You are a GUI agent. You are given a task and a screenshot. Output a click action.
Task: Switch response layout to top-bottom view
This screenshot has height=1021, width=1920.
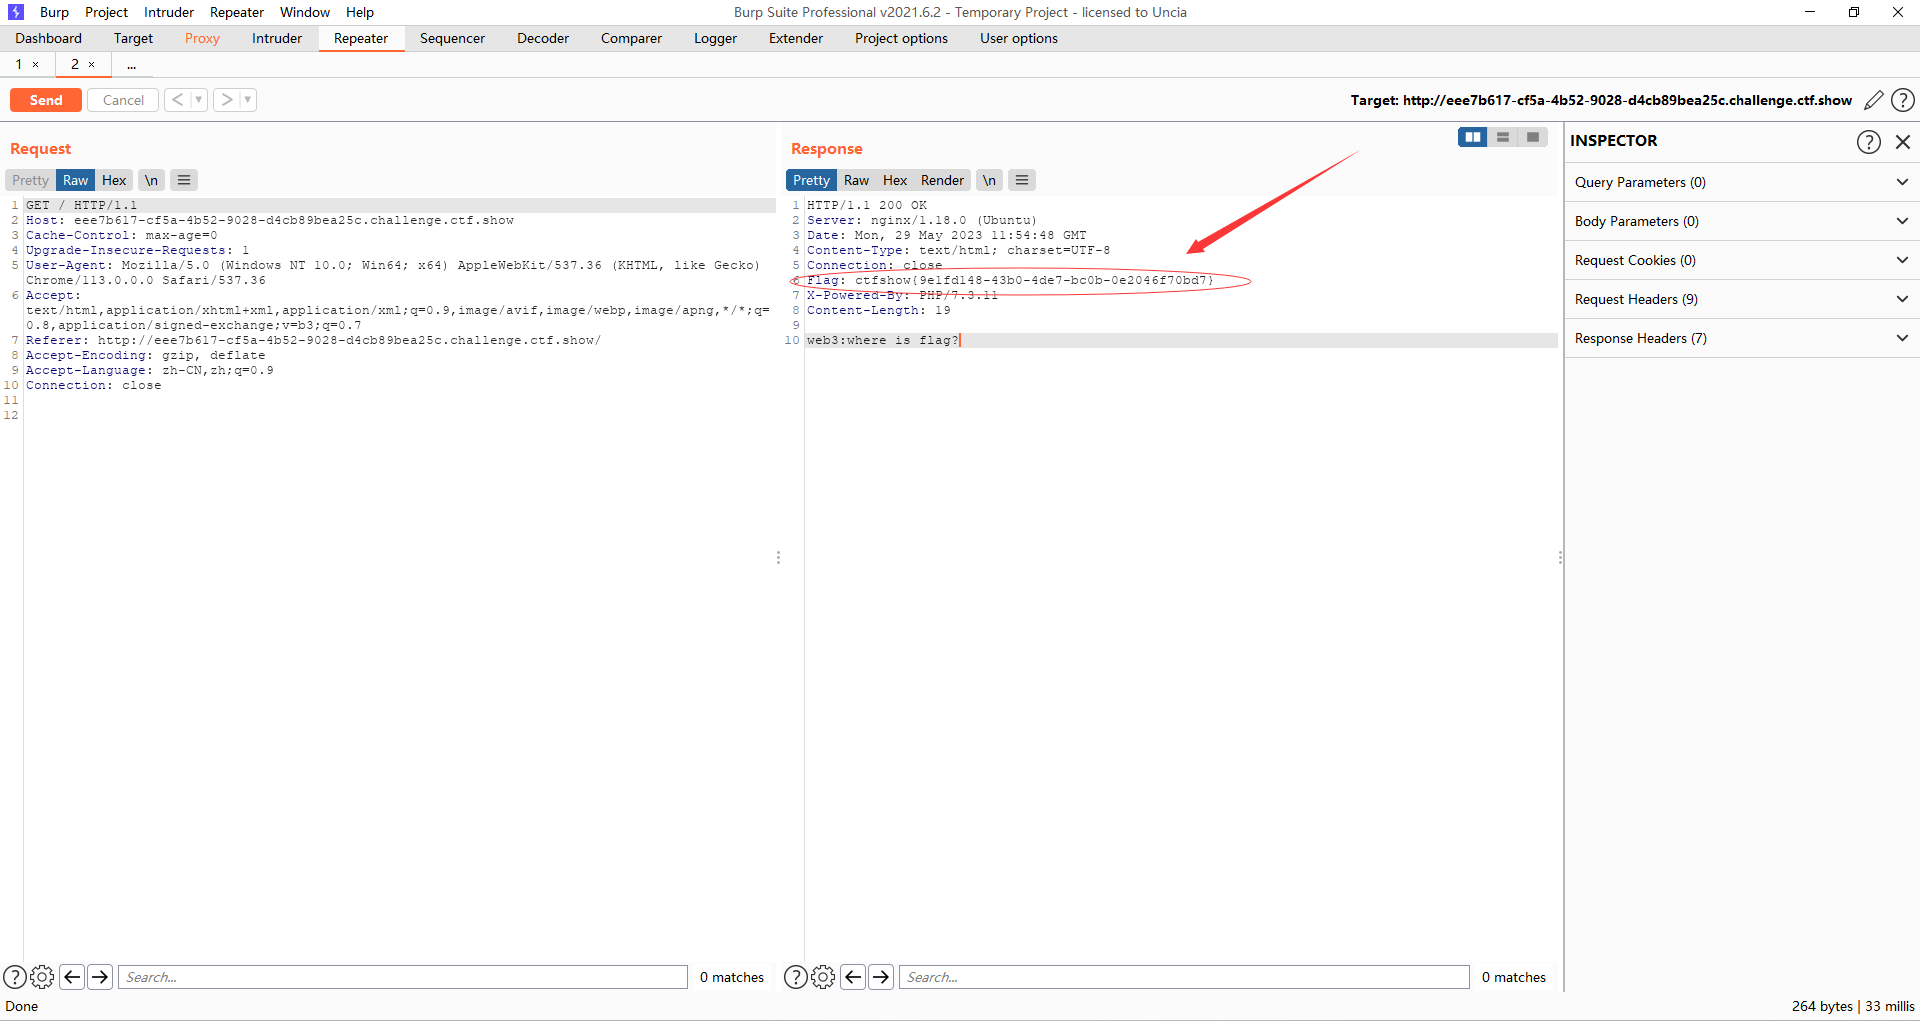pos(1502,137)
